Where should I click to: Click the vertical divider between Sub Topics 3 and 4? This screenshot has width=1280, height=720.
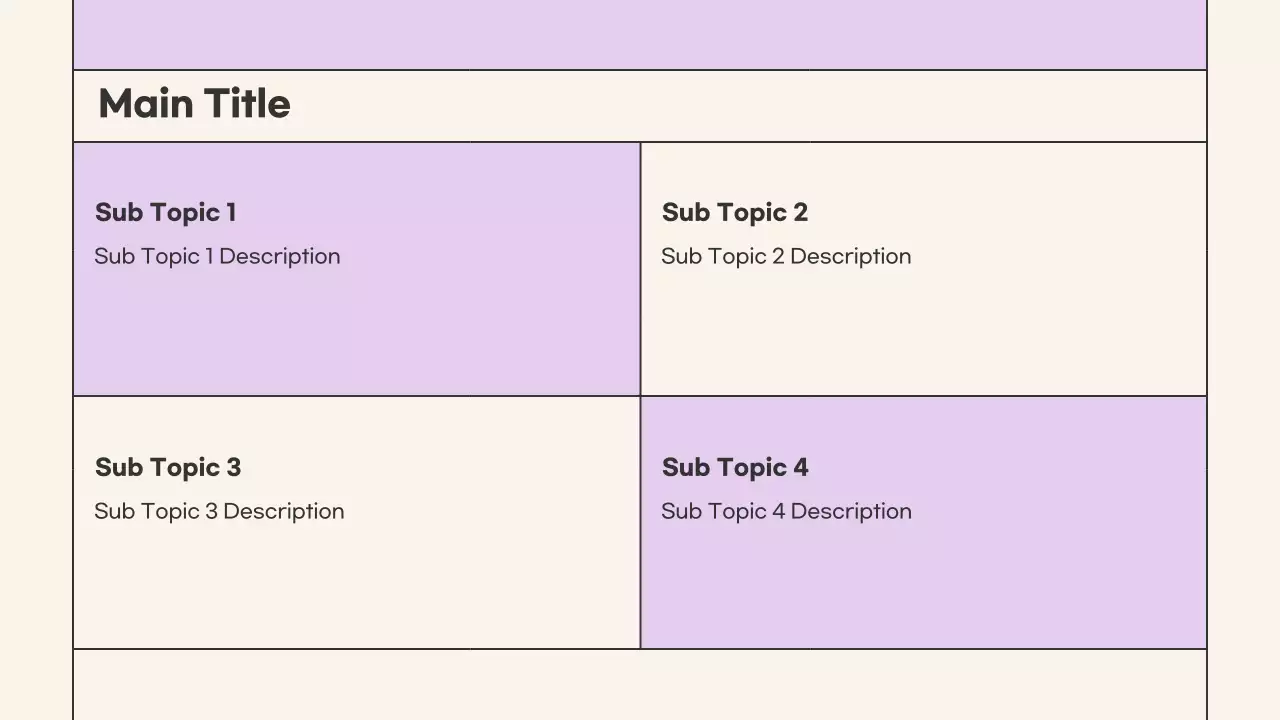pyautogui.click(x=640, y=523)
